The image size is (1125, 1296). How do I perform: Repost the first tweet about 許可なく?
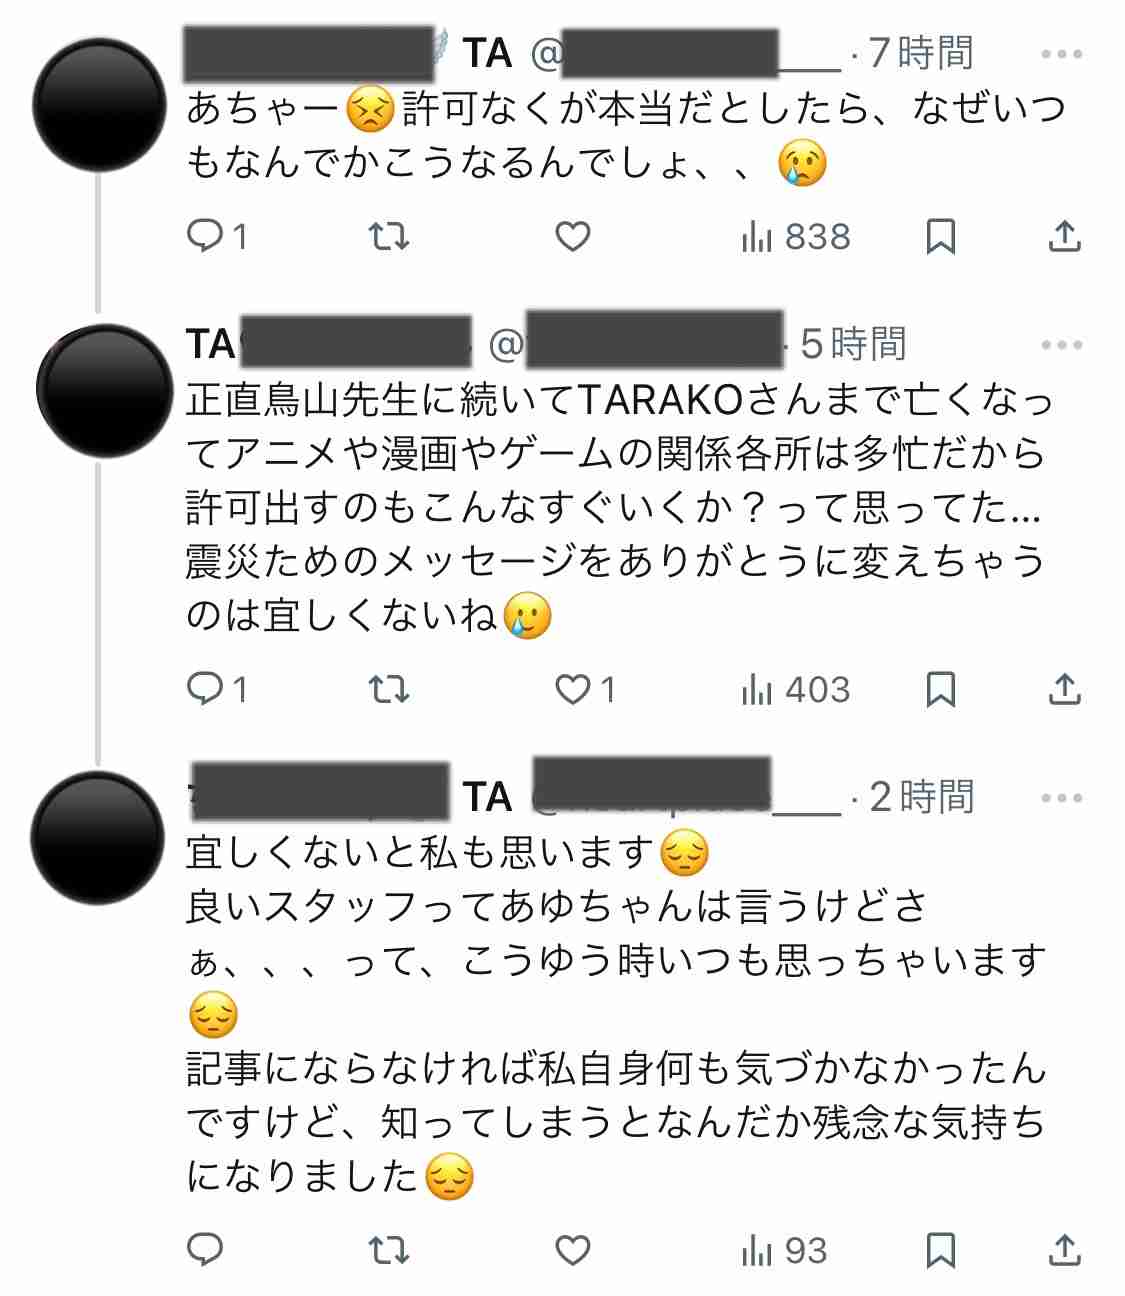(x=389, y=237)
